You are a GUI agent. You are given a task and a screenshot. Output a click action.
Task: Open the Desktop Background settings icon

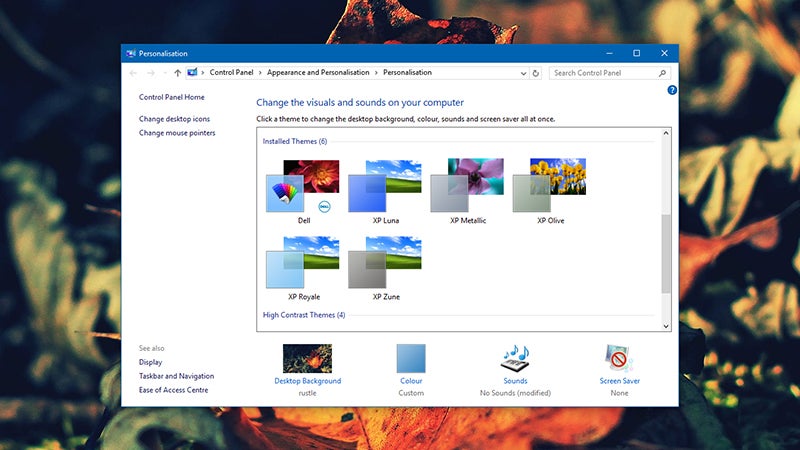pyautogui.click(x=307, y=358)
